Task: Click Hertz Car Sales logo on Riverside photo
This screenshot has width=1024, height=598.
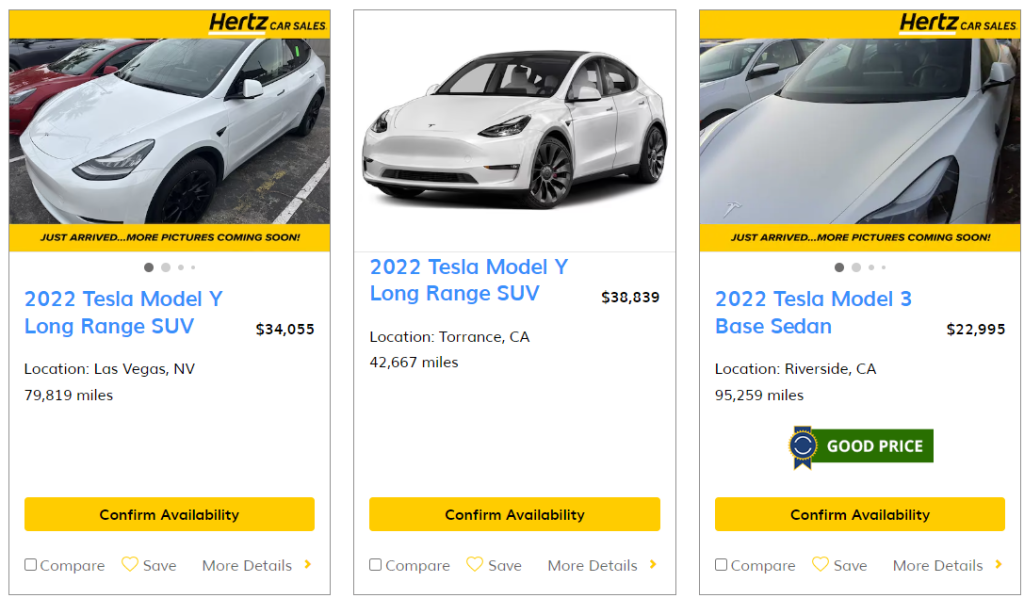Action: click(958, 23)
